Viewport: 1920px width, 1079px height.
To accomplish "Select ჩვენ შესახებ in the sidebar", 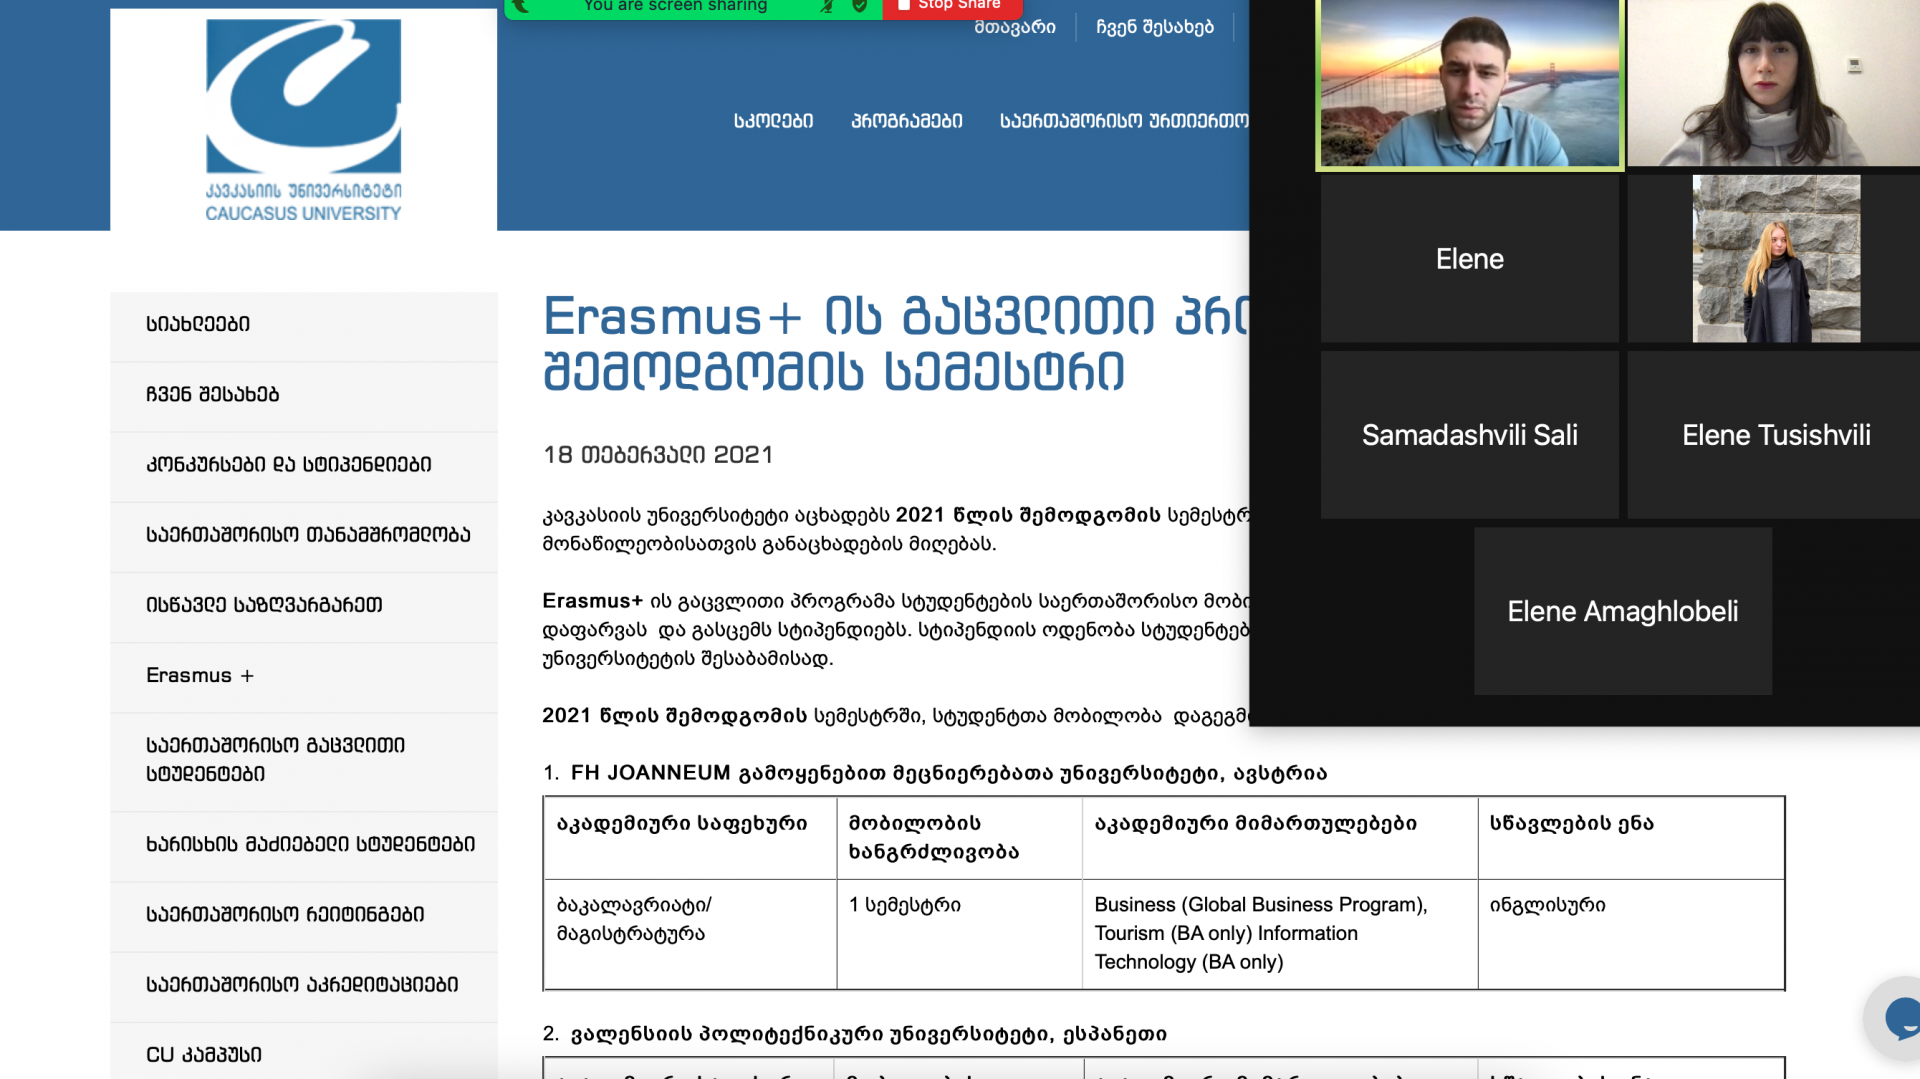I will tap(303, 395).
